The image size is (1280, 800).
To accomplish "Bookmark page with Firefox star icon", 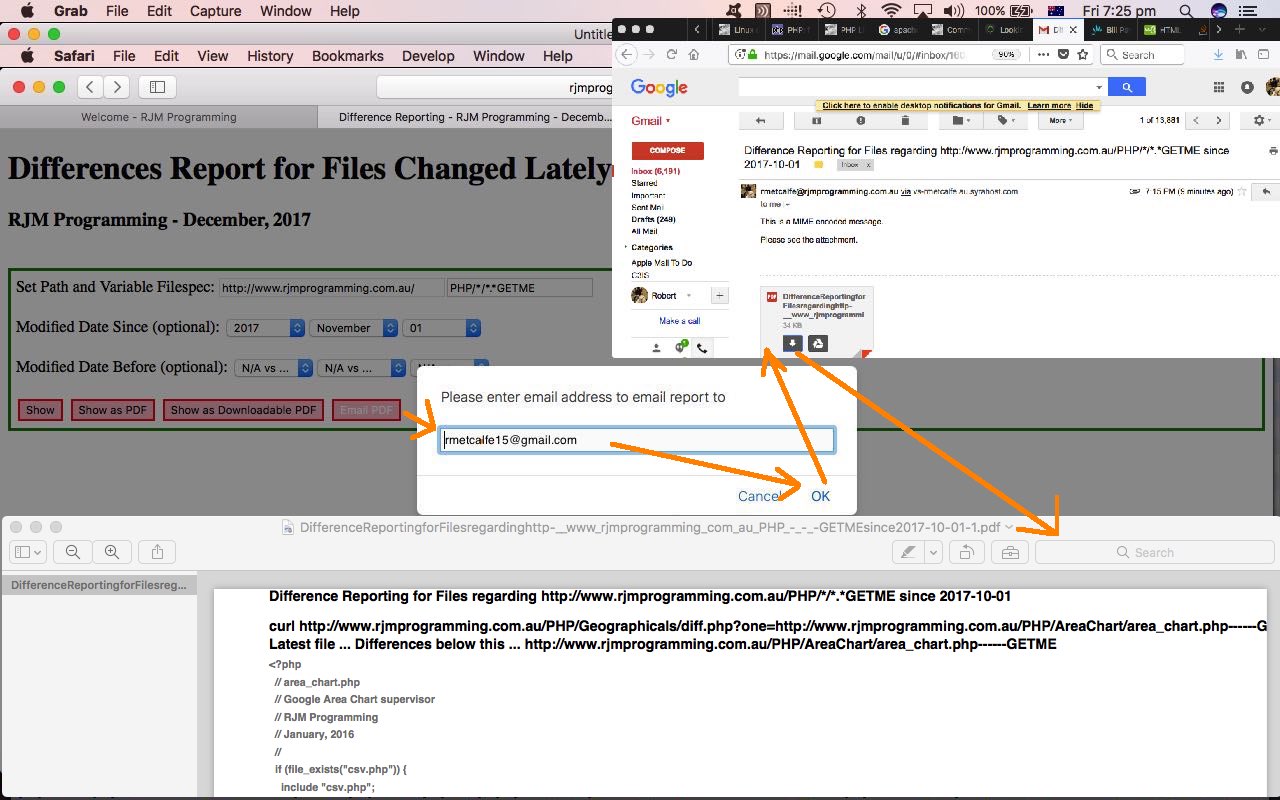I will [1082, 55].
